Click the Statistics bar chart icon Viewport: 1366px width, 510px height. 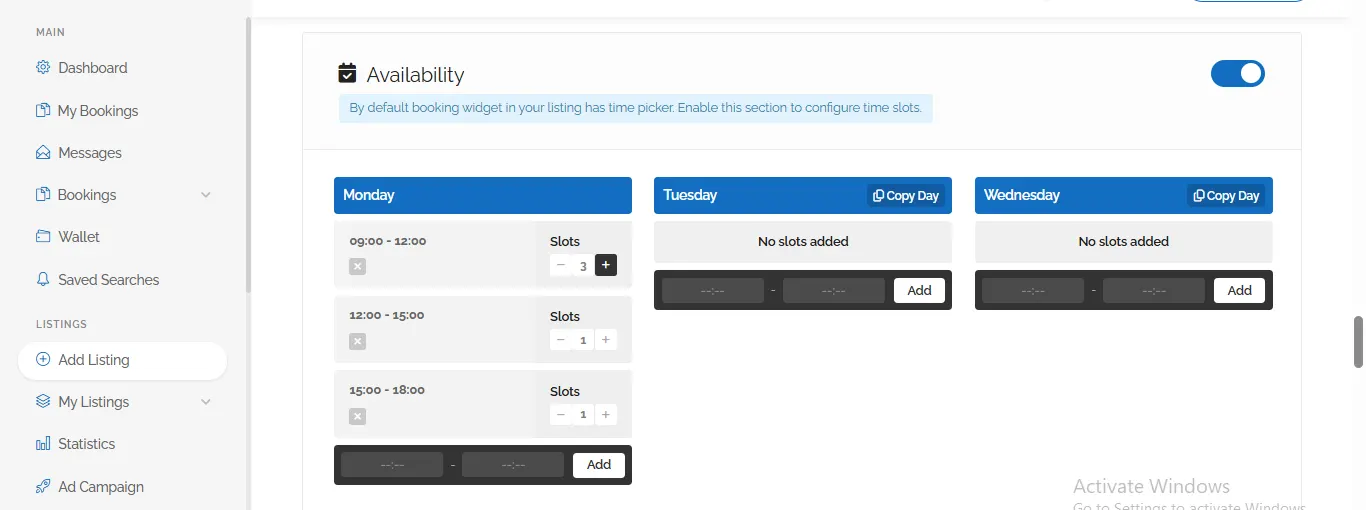43,444
